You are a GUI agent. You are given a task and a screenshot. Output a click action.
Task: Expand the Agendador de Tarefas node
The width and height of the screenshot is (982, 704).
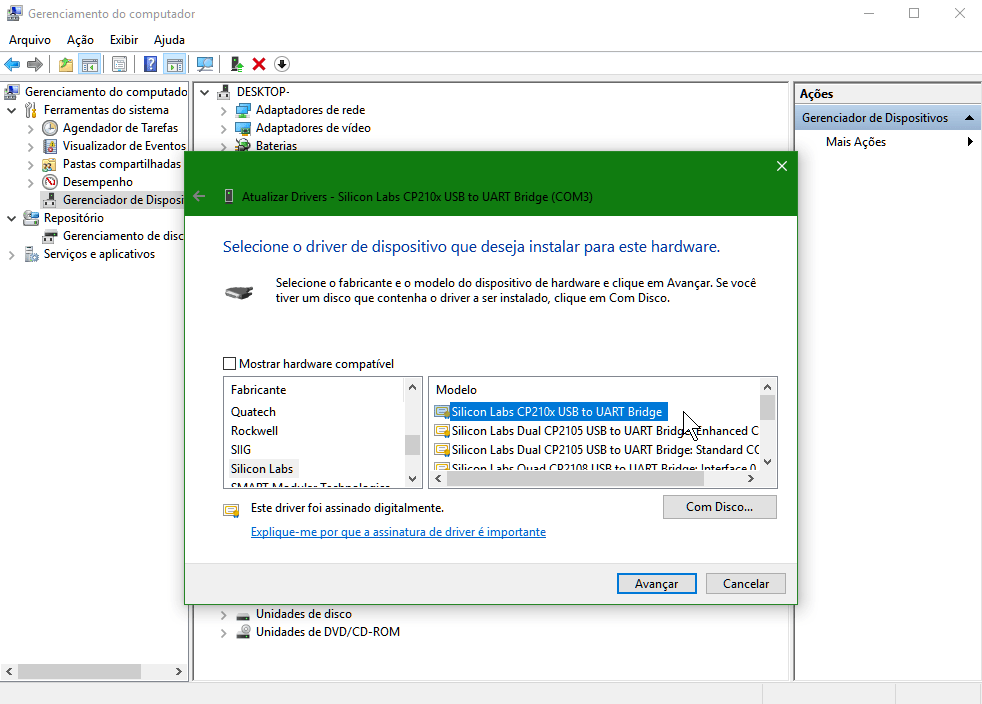coord(31,128)
